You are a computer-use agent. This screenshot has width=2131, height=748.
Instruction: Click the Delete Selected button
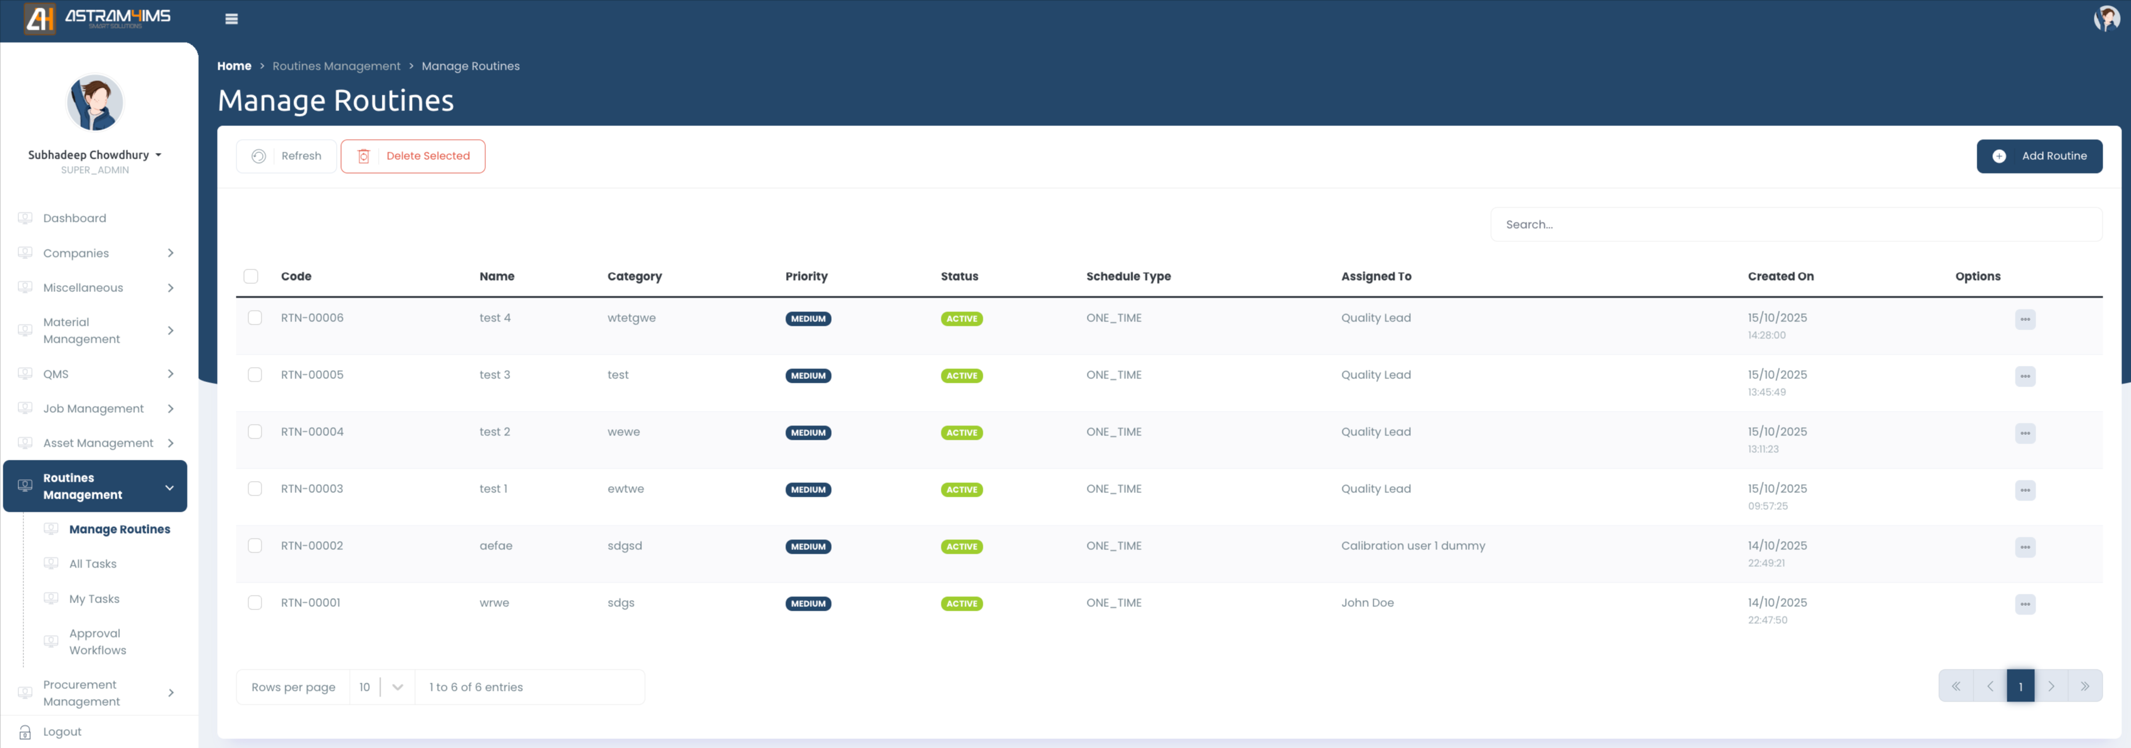point(413,156)
